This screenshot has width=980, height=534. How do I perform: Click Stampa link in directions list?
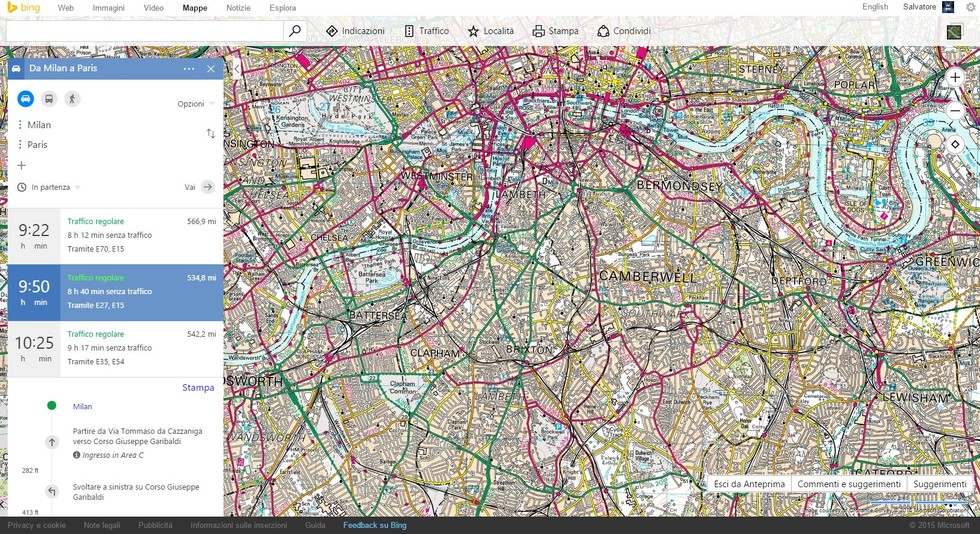198,388
